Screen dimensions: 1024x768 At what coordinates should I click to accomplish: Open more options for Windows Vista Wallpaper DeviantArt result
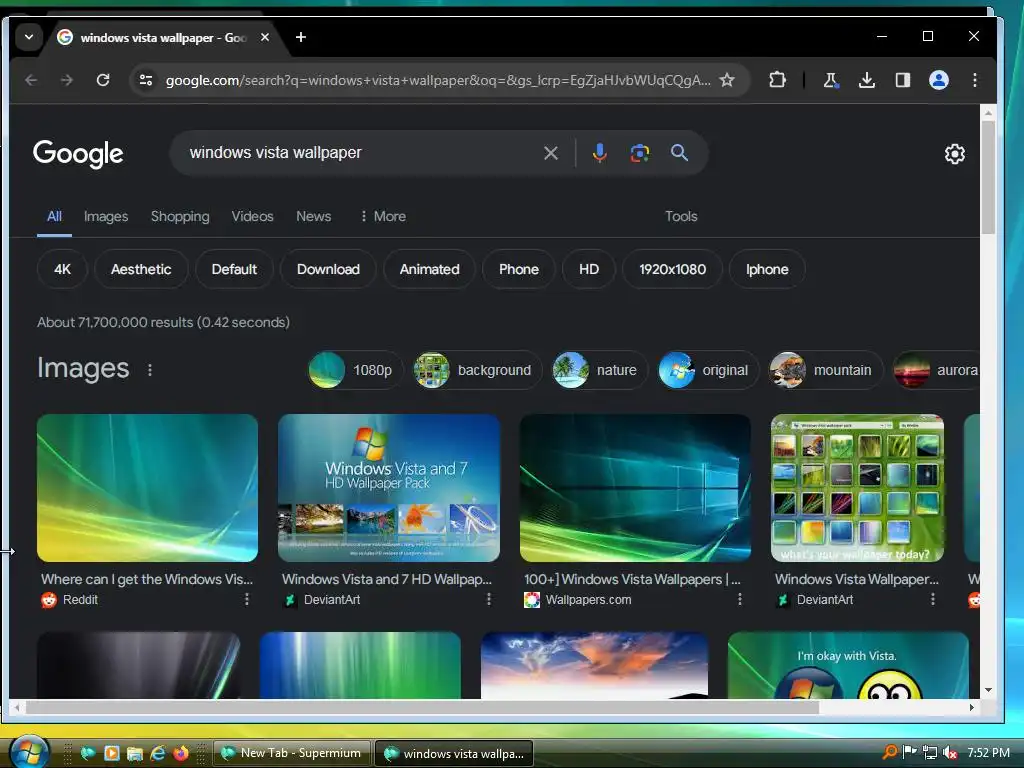(932, 599)
